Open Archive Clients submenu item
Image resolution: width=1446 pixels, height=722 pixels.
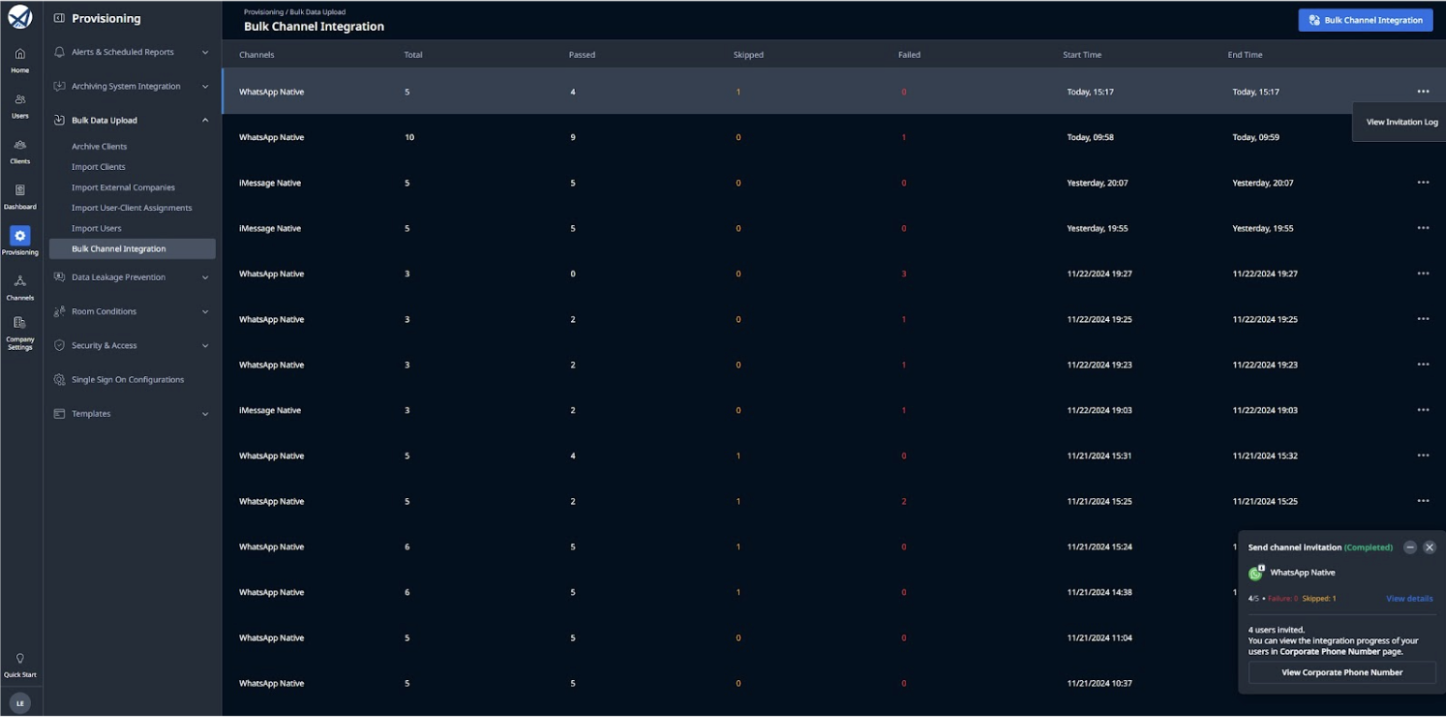[99, 146]
